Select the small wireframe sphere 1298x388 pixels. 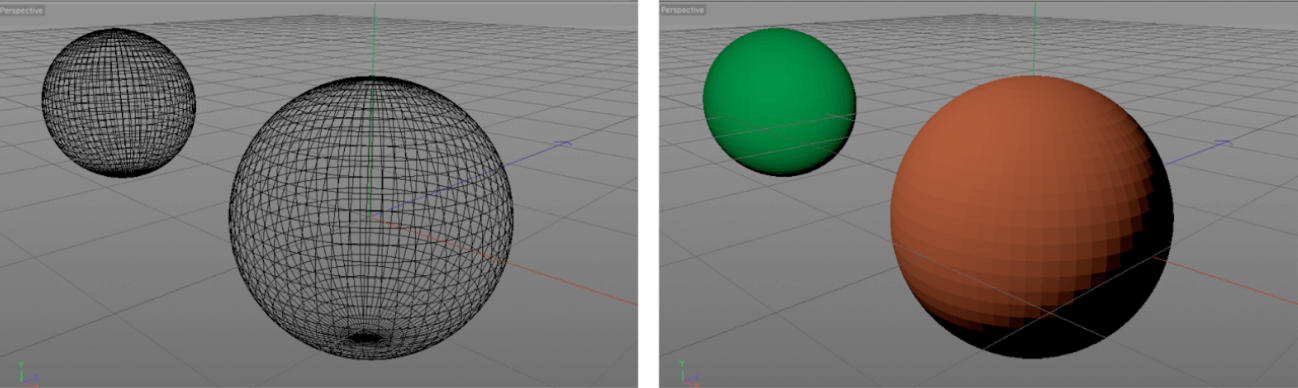coord(118,102)
